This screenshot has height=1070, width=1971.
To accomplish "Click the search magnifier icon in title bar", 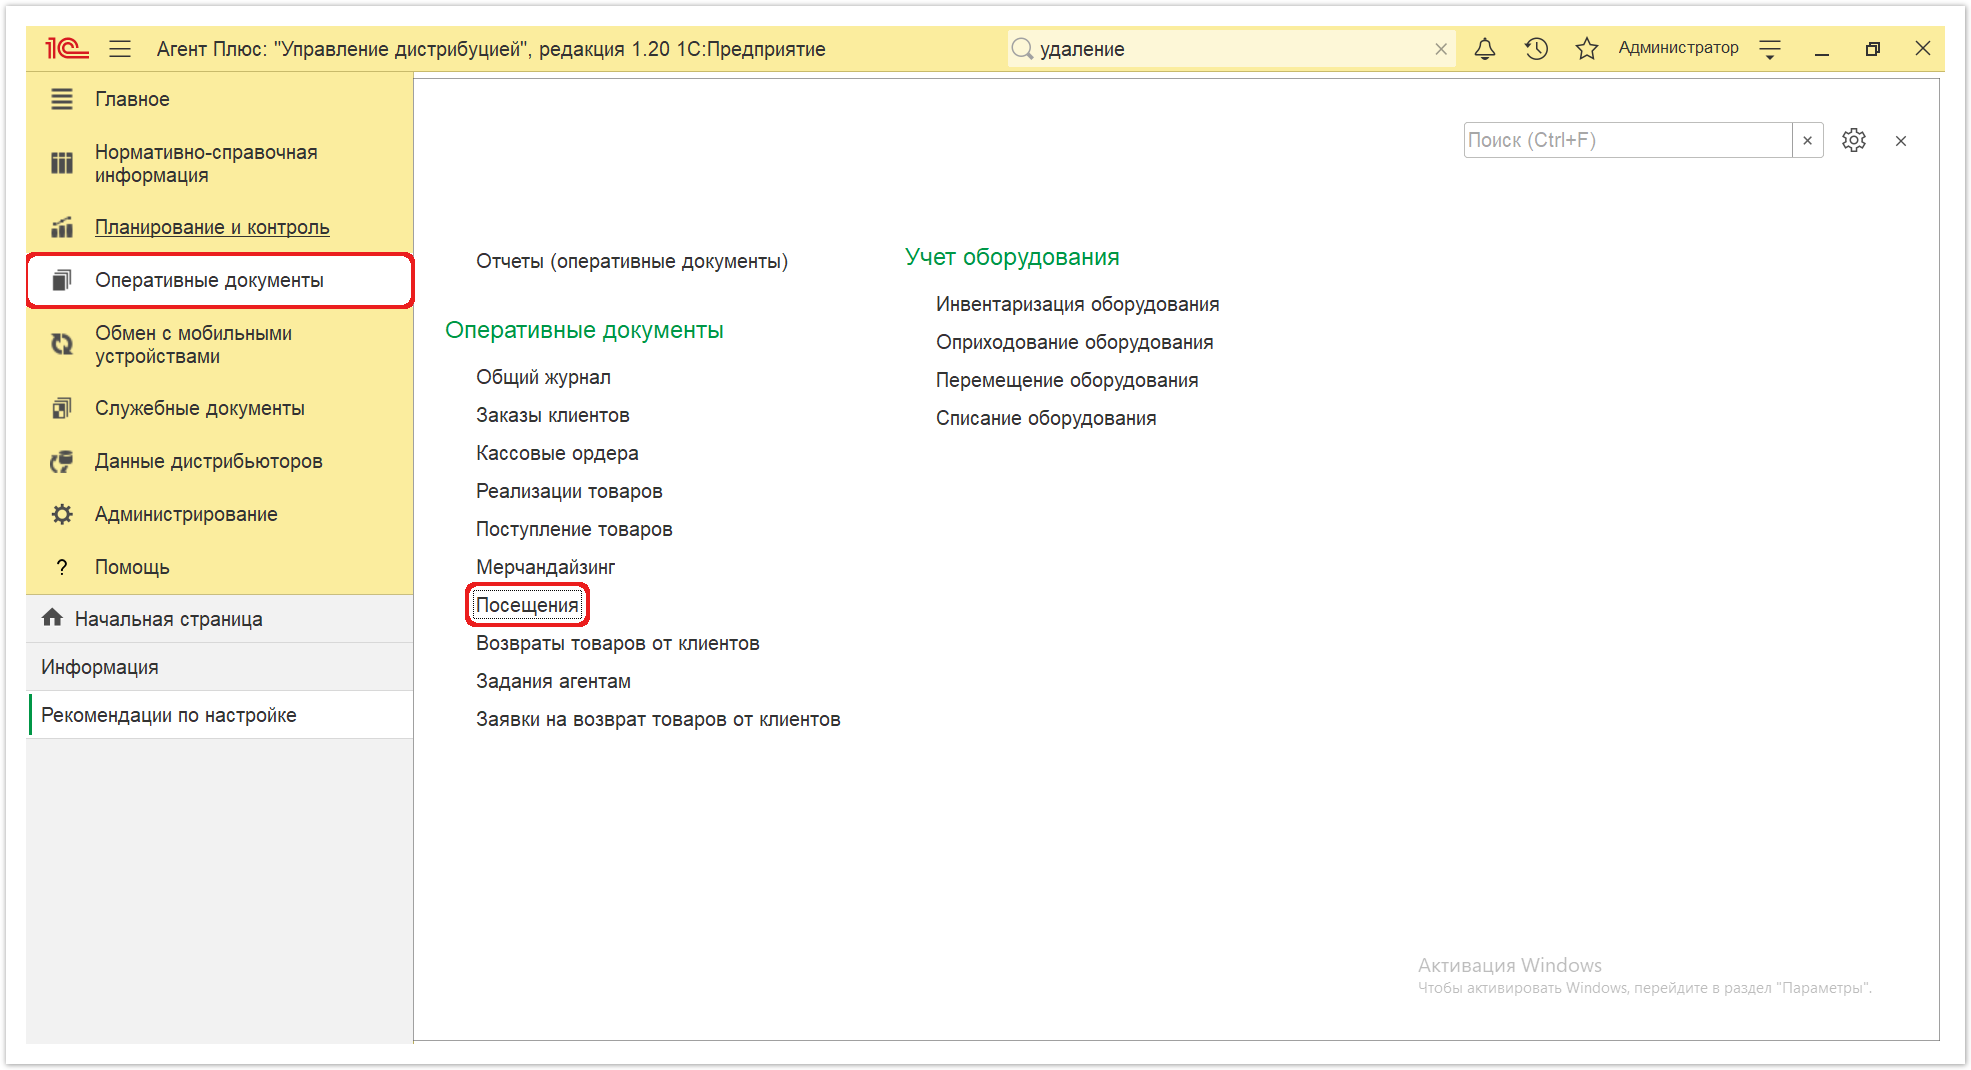I will 1022,48.
